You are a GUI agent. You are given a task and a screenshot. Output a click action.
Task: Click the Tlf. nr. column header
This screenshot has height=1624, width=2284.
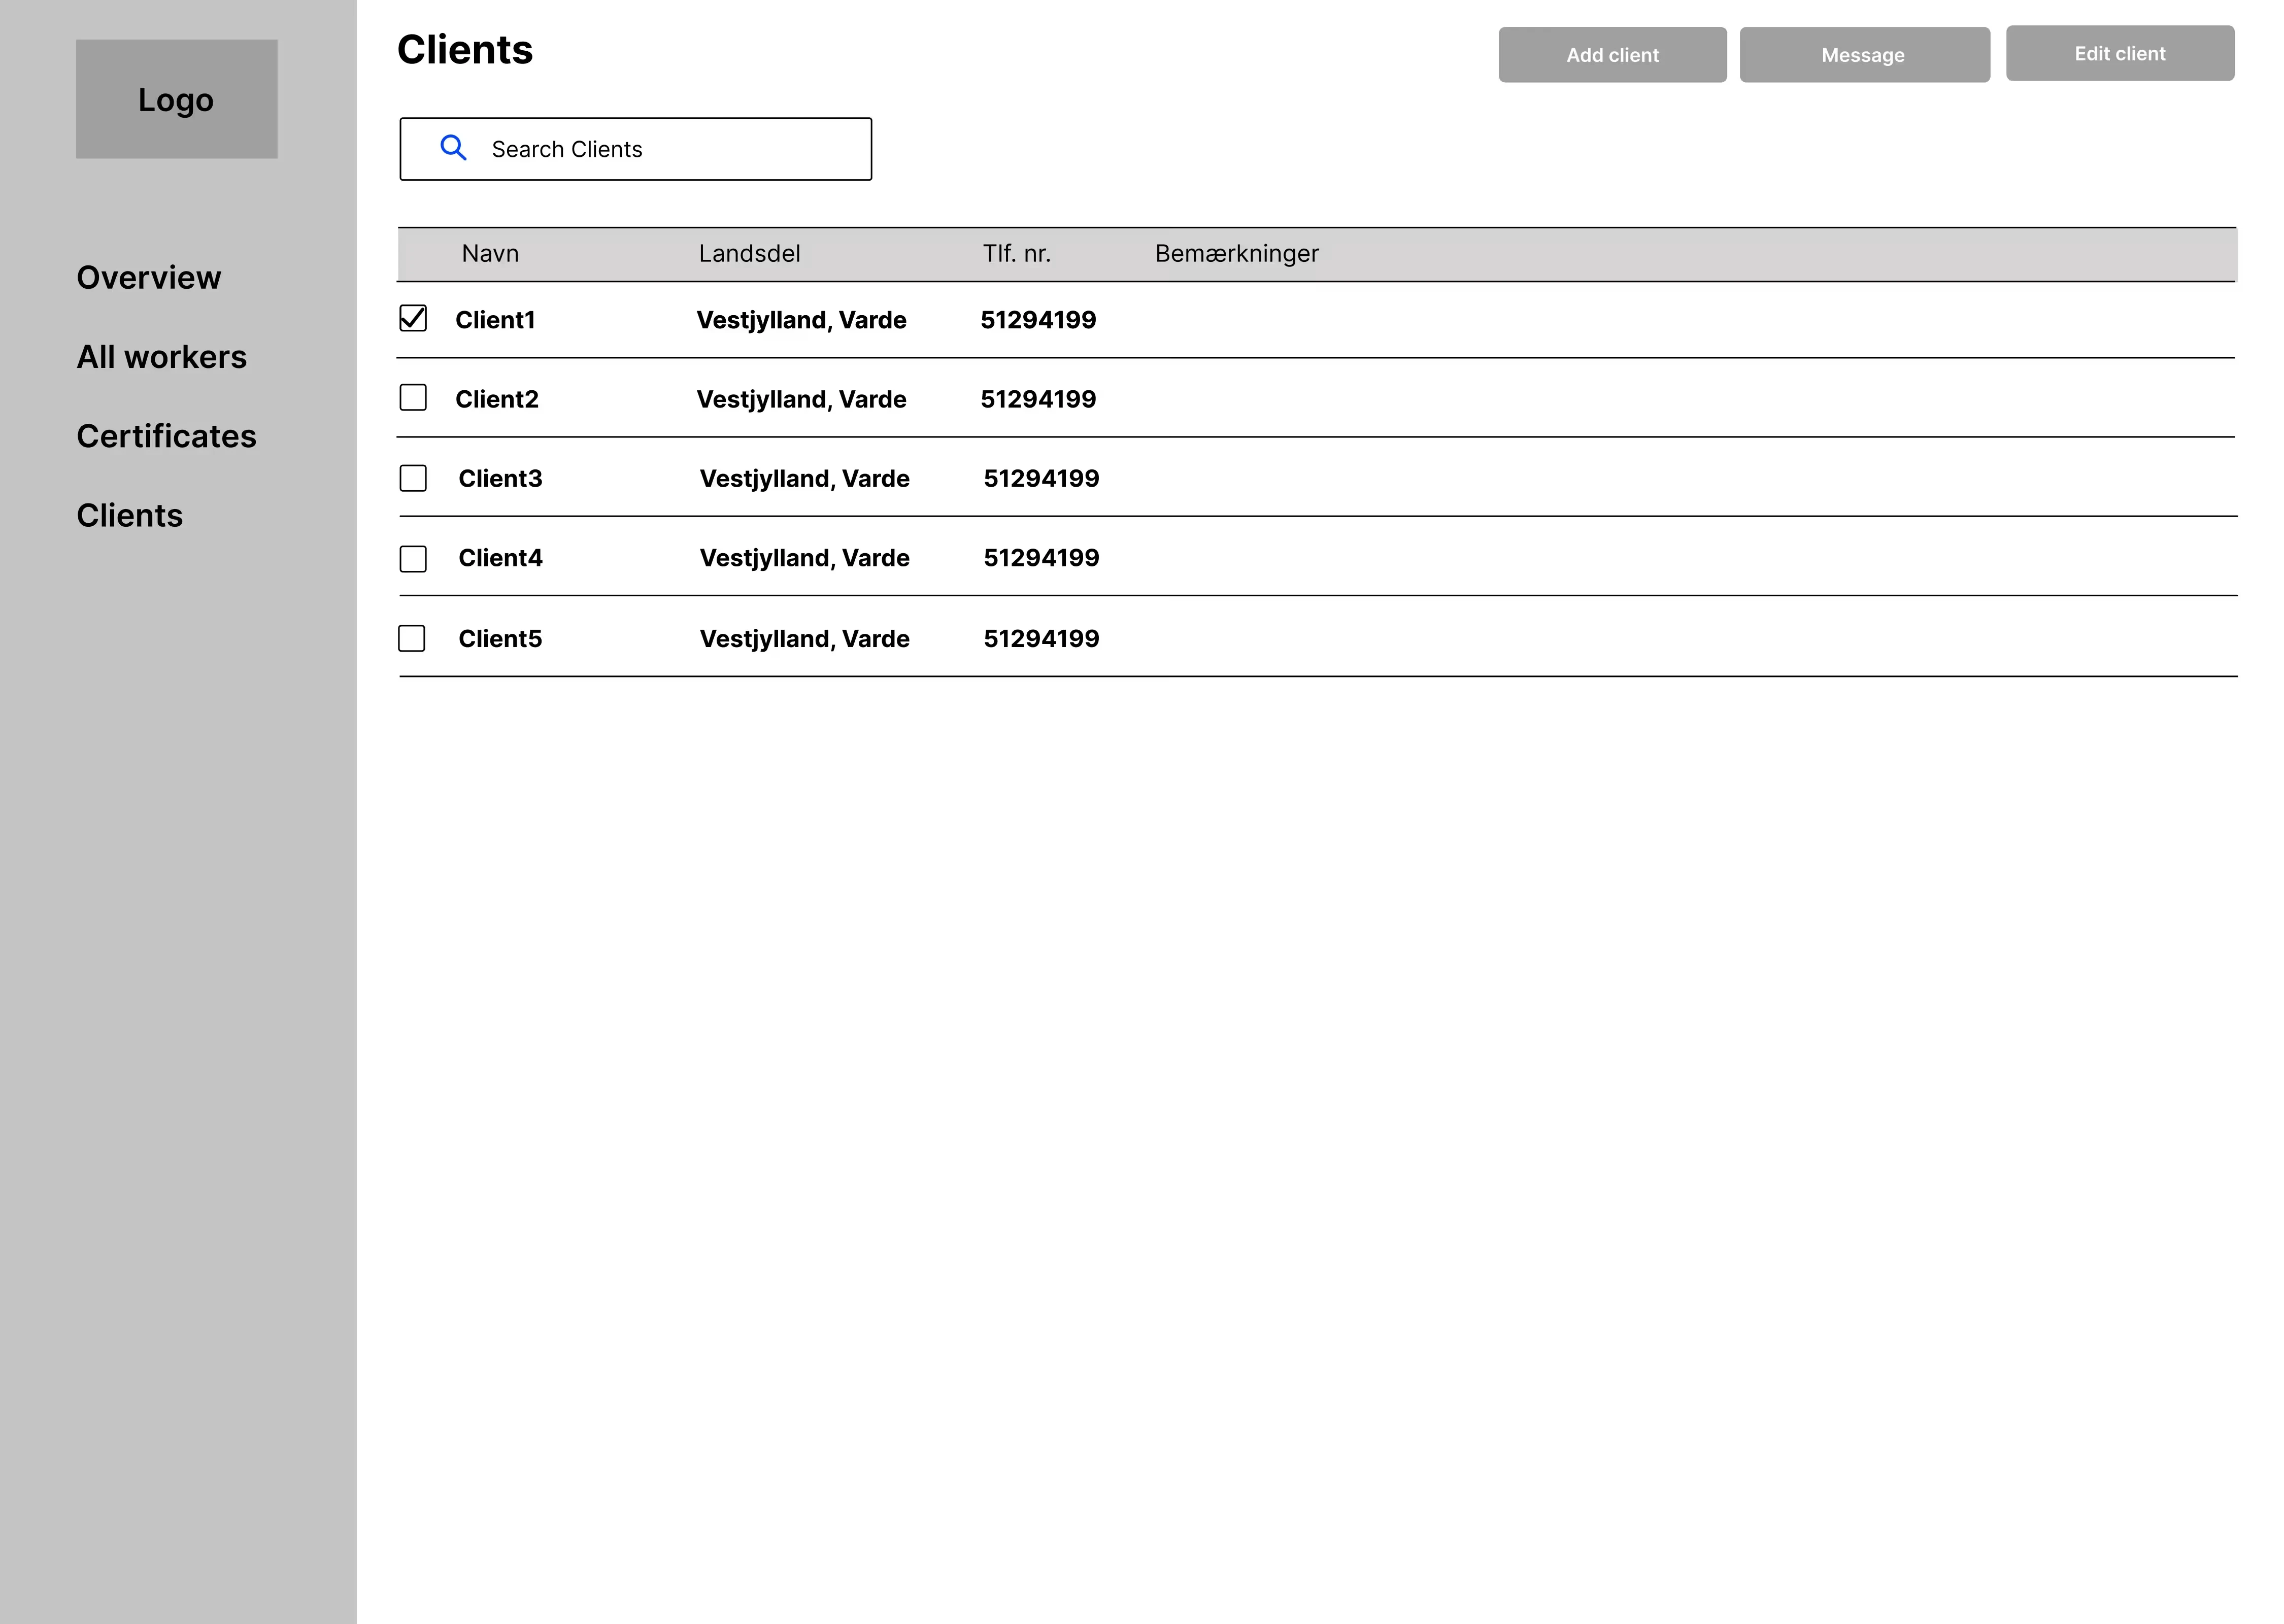pyautogui.click(x=1016, y=254)
